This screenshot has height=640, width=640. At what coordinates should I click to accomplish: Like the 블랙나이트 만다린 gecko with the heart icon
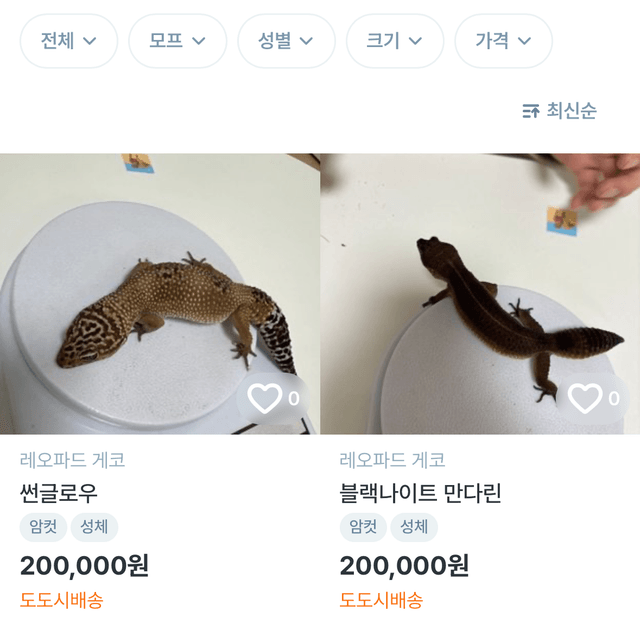[x=585, y=399]
